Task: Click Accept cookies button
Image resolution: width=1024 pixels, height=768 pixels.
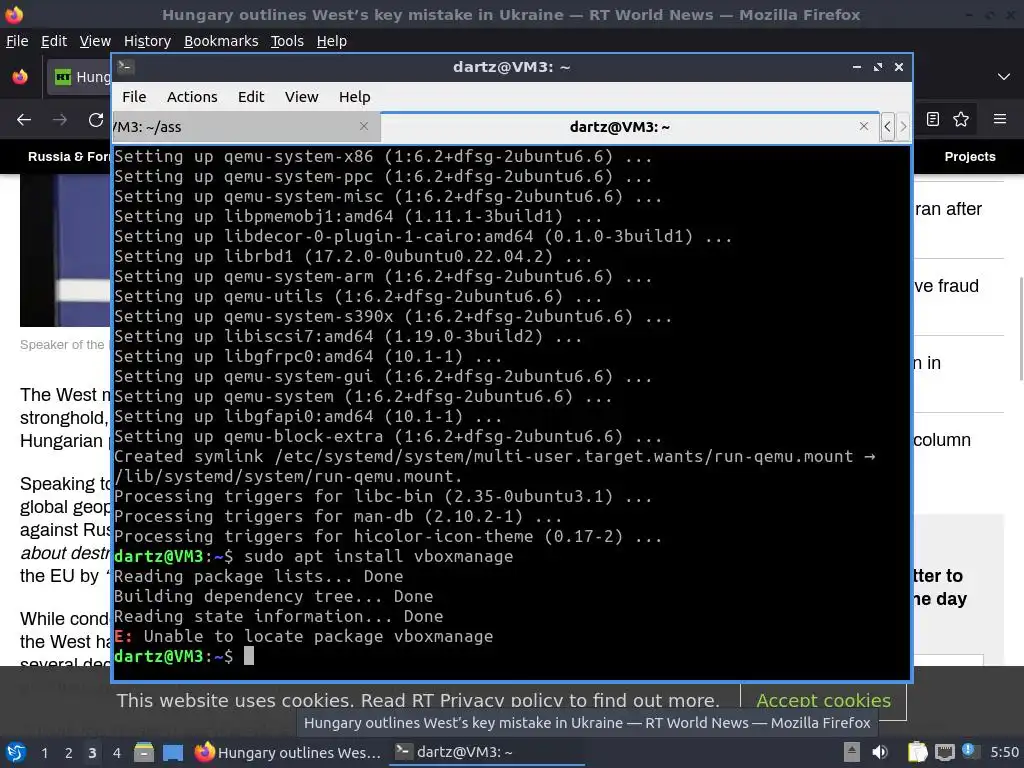Action: pos(824,700)
